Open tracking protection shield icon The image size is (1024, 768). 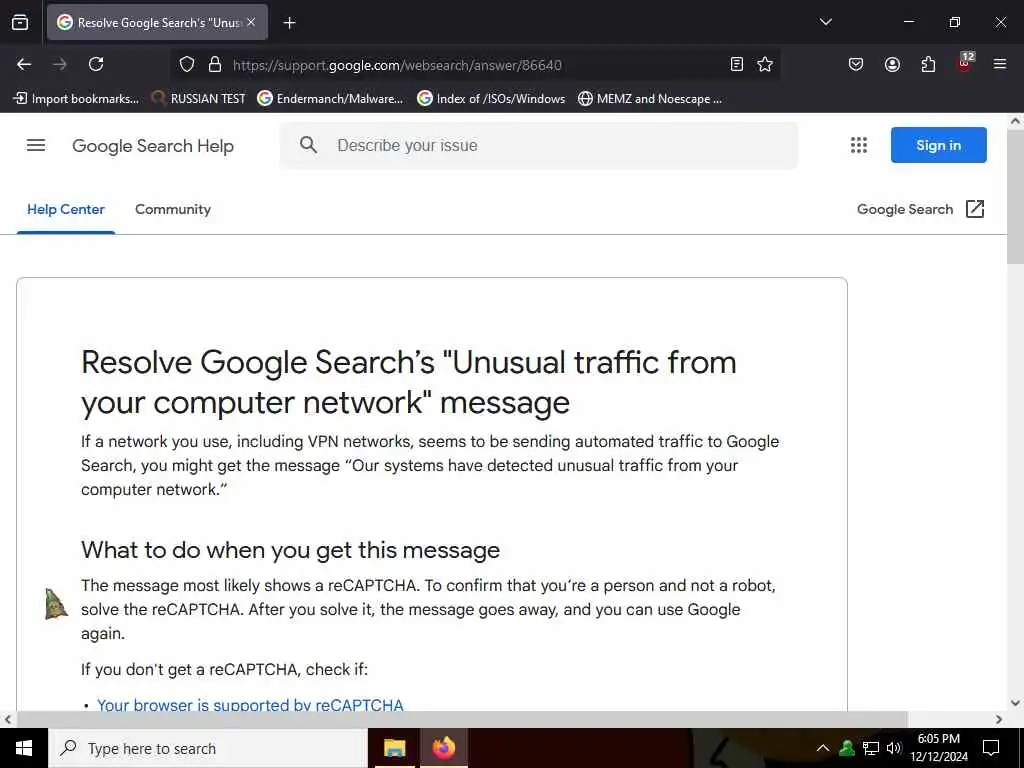coord(187,65)
